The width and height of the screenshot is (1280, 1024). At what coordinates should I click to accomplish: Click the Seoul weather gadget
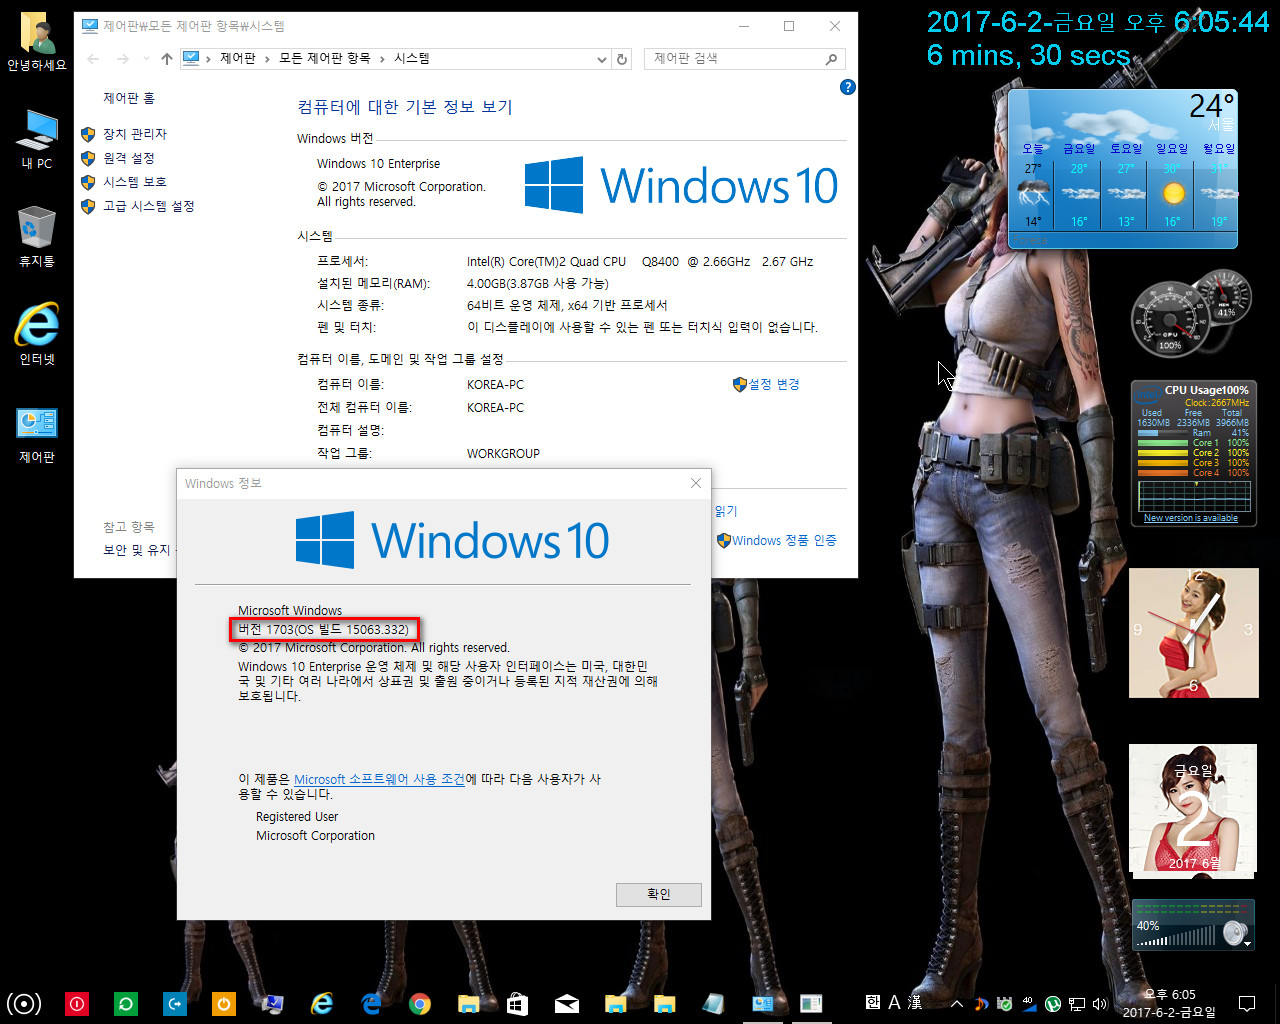pos(1122,168)
